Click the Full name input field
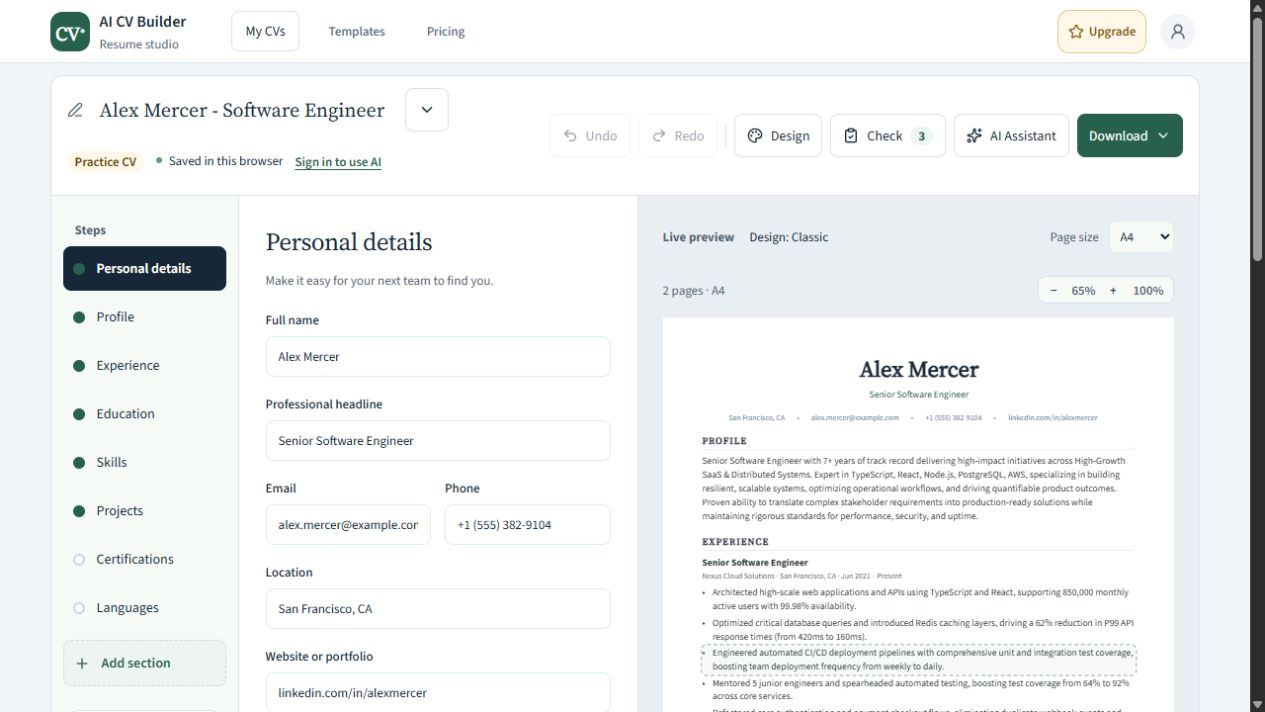The image size is (1265, 712). [x=438, y=357]
